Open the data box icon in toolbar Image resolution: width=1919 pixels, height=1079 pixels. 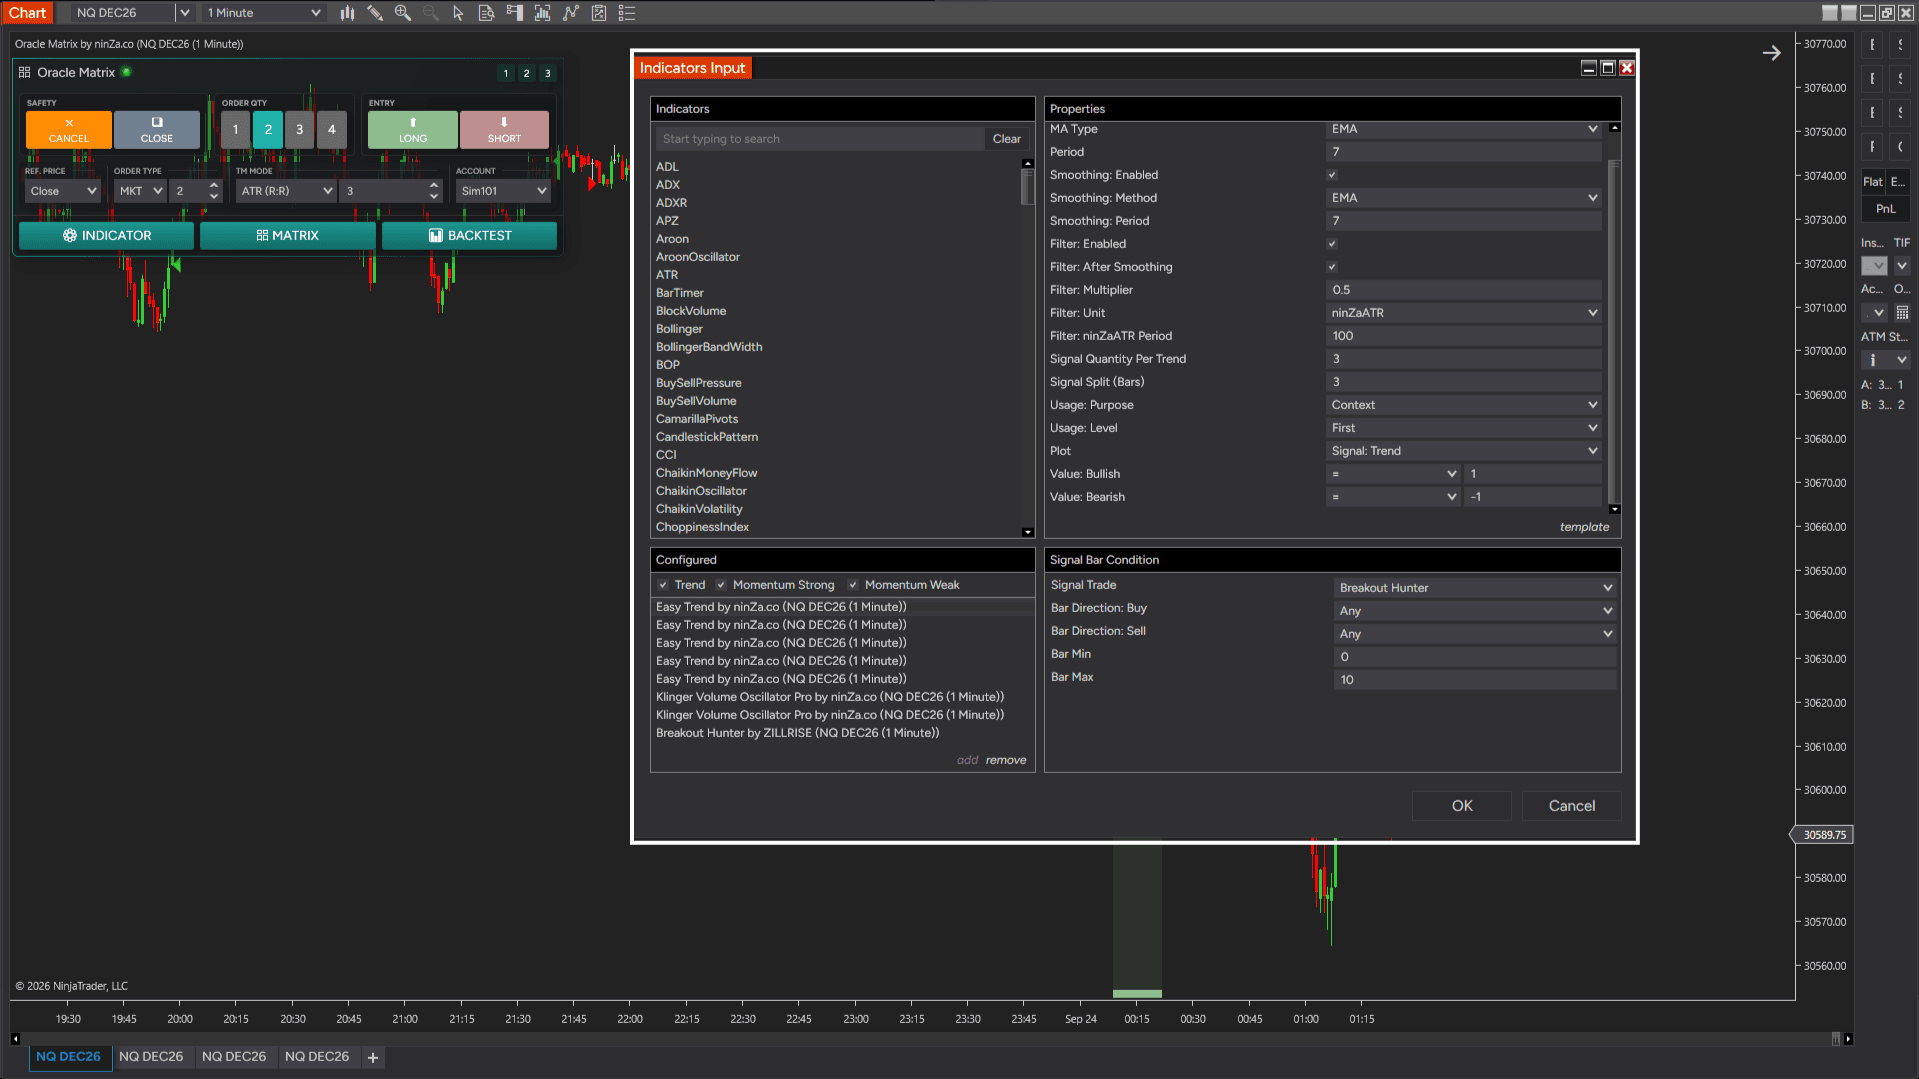[486, 13]
